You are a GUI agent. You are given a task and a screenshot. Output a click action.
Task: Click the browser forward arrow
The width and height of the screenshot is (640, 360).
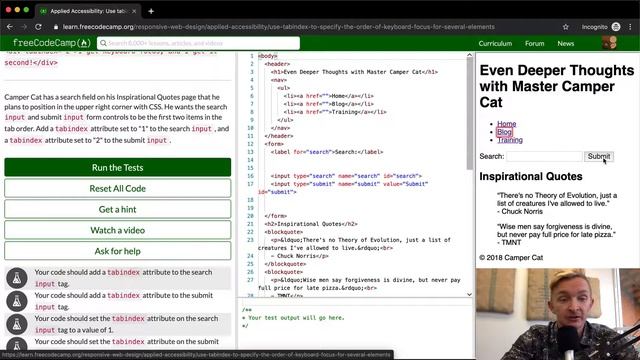click(24, 27)
